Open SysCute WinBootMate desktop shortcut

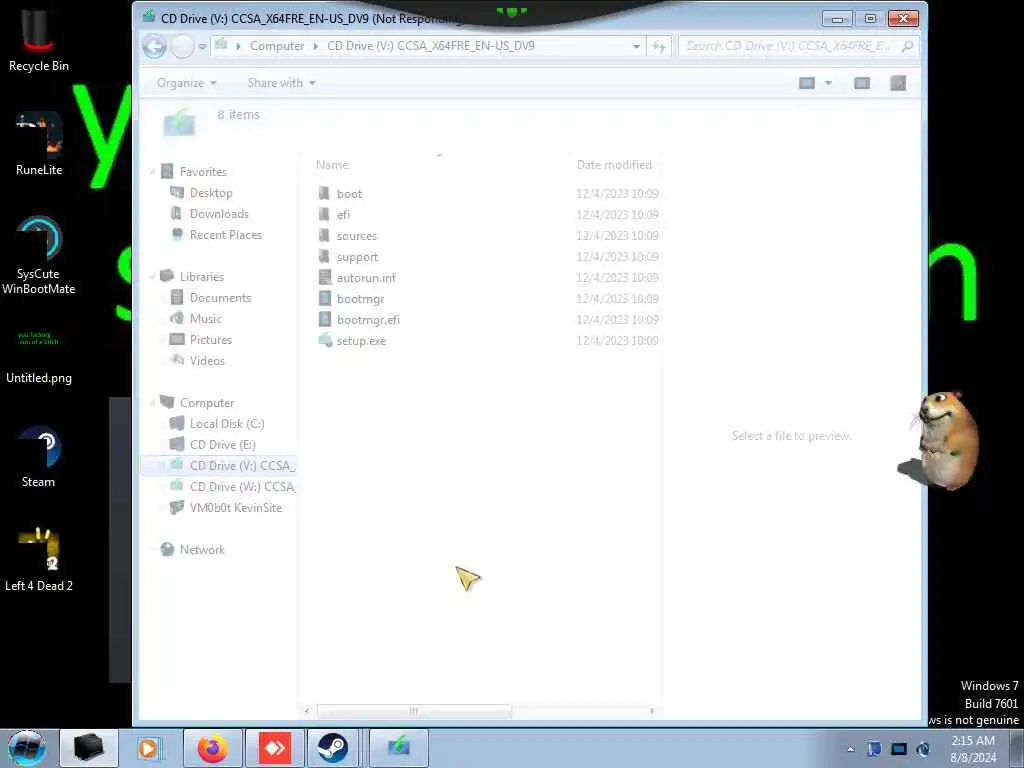click(39, 255)
